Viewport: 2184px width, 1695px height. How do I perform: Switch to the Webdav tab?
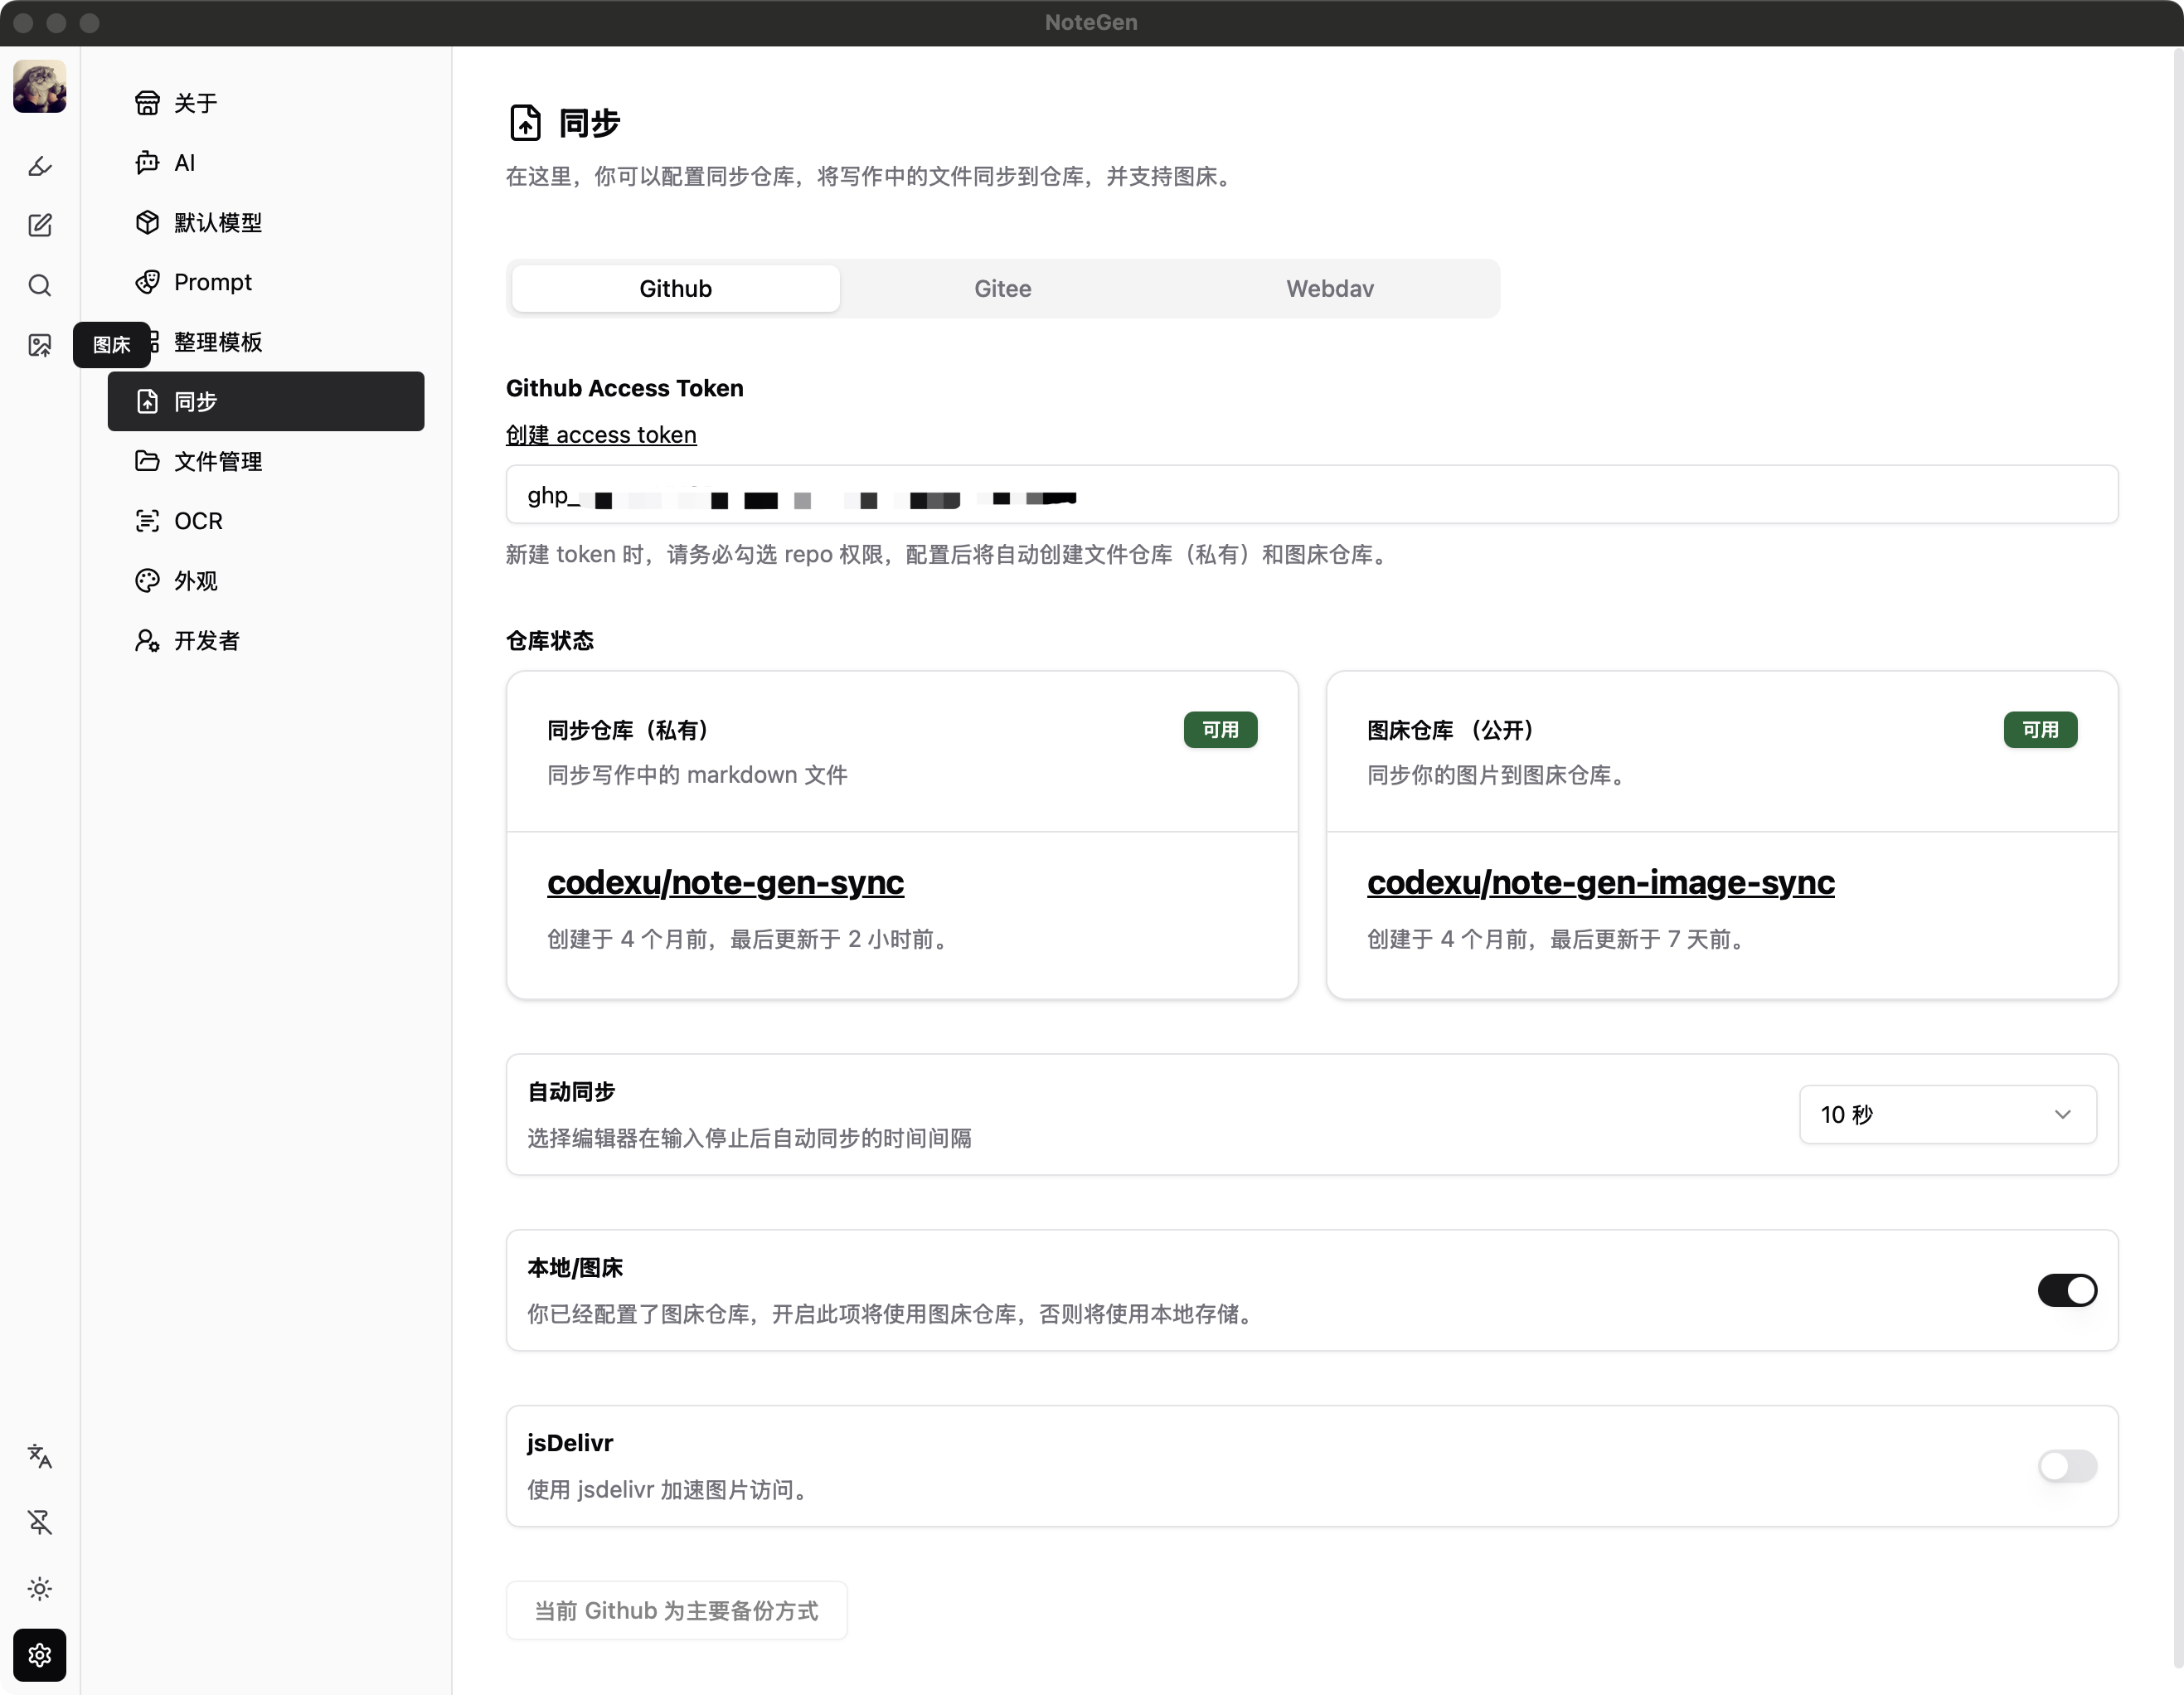click(x=1330, y=289)
